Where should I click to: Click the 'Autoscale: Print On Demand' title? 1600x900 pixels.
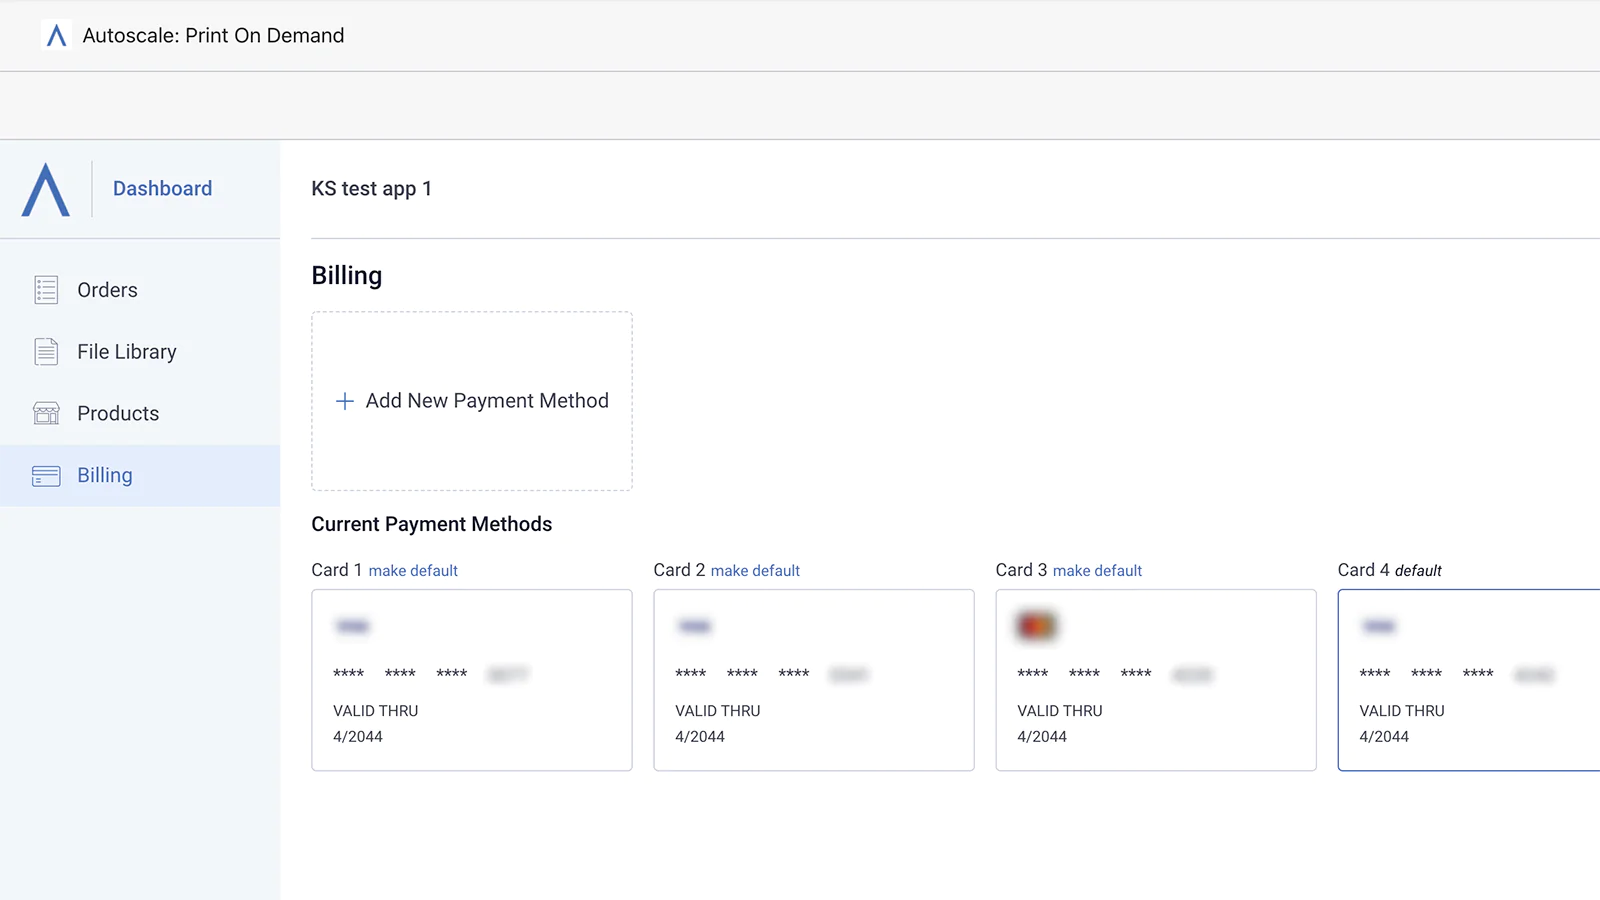click(213, 36)
